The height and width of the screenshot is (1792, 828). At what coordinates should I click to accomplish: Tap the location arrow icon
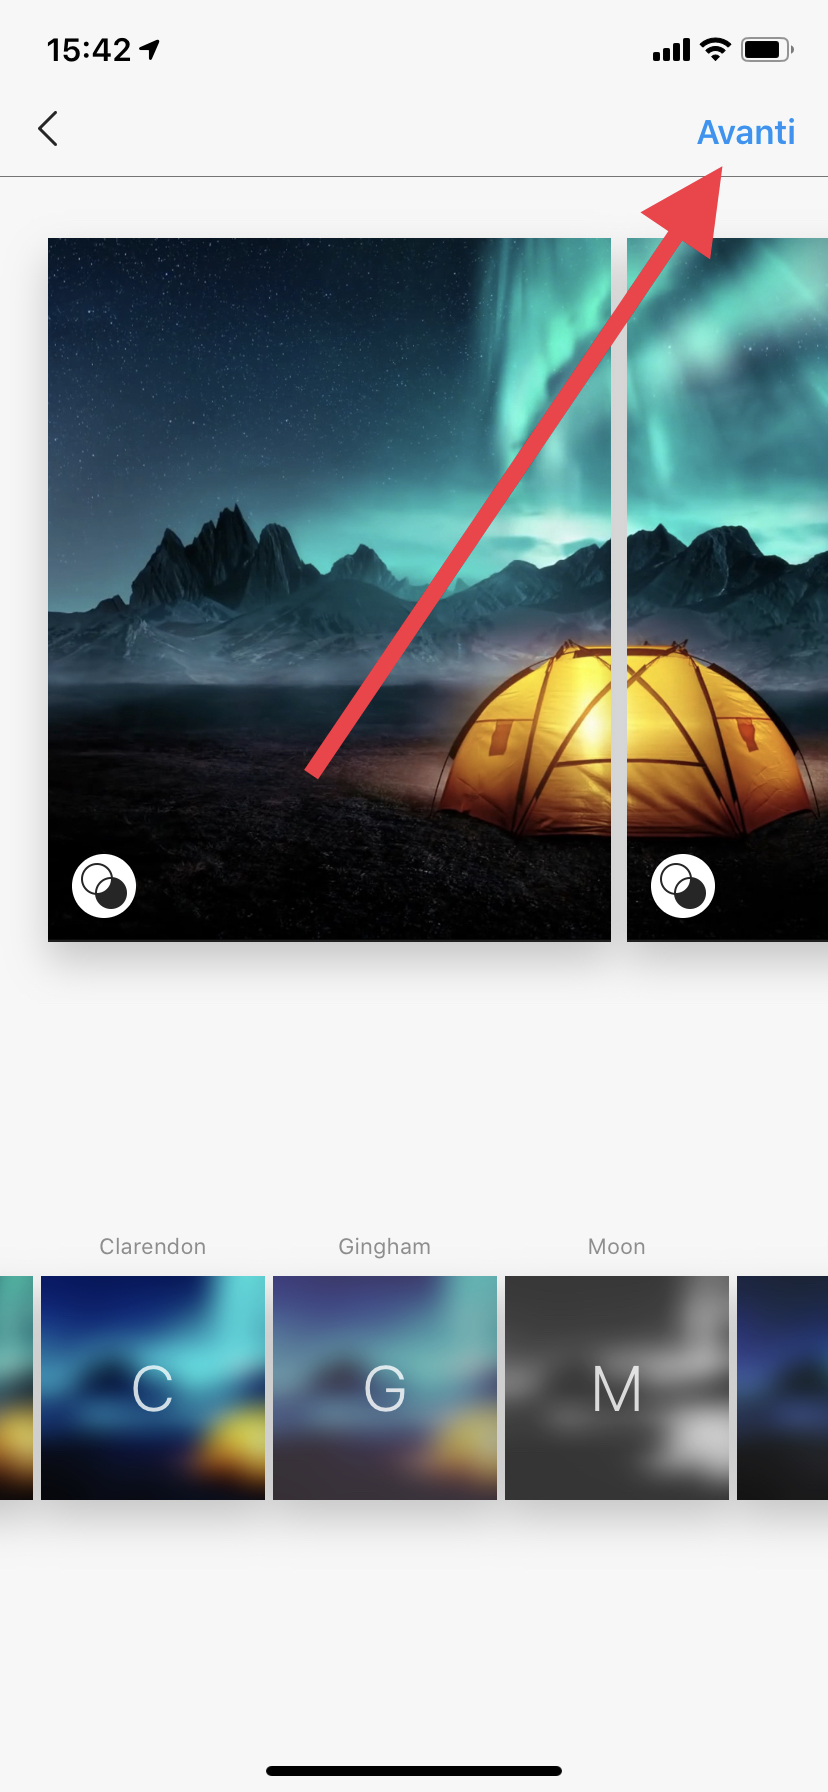(150, 49)
